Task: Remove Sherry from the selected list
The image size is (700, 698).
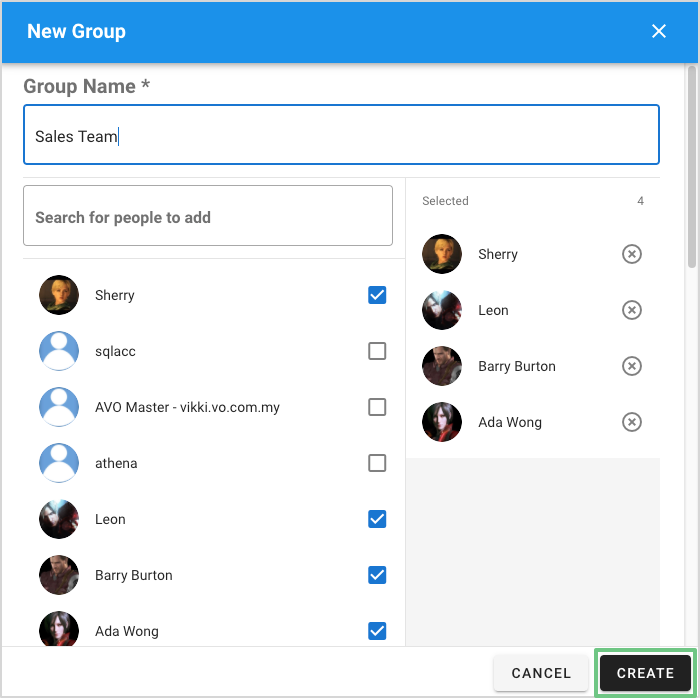Action: coord(632,254)
